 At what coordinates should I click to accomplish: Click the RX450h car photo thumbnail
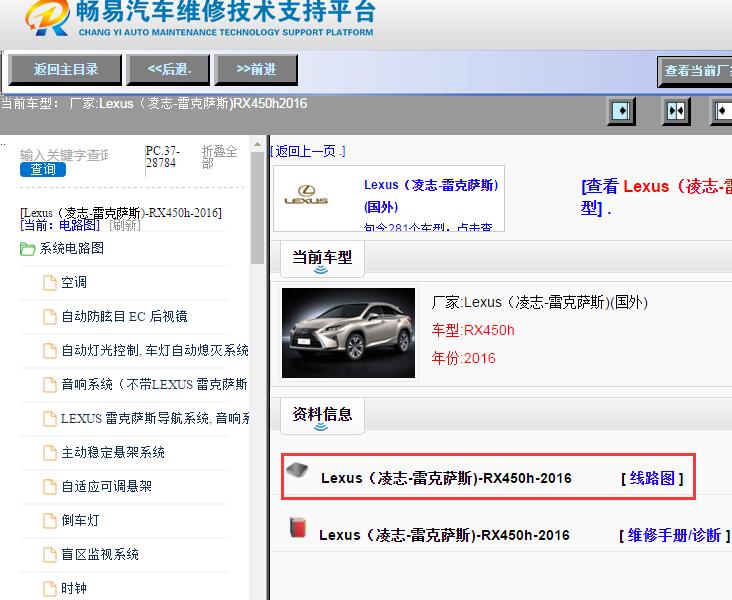coord(348,333)
